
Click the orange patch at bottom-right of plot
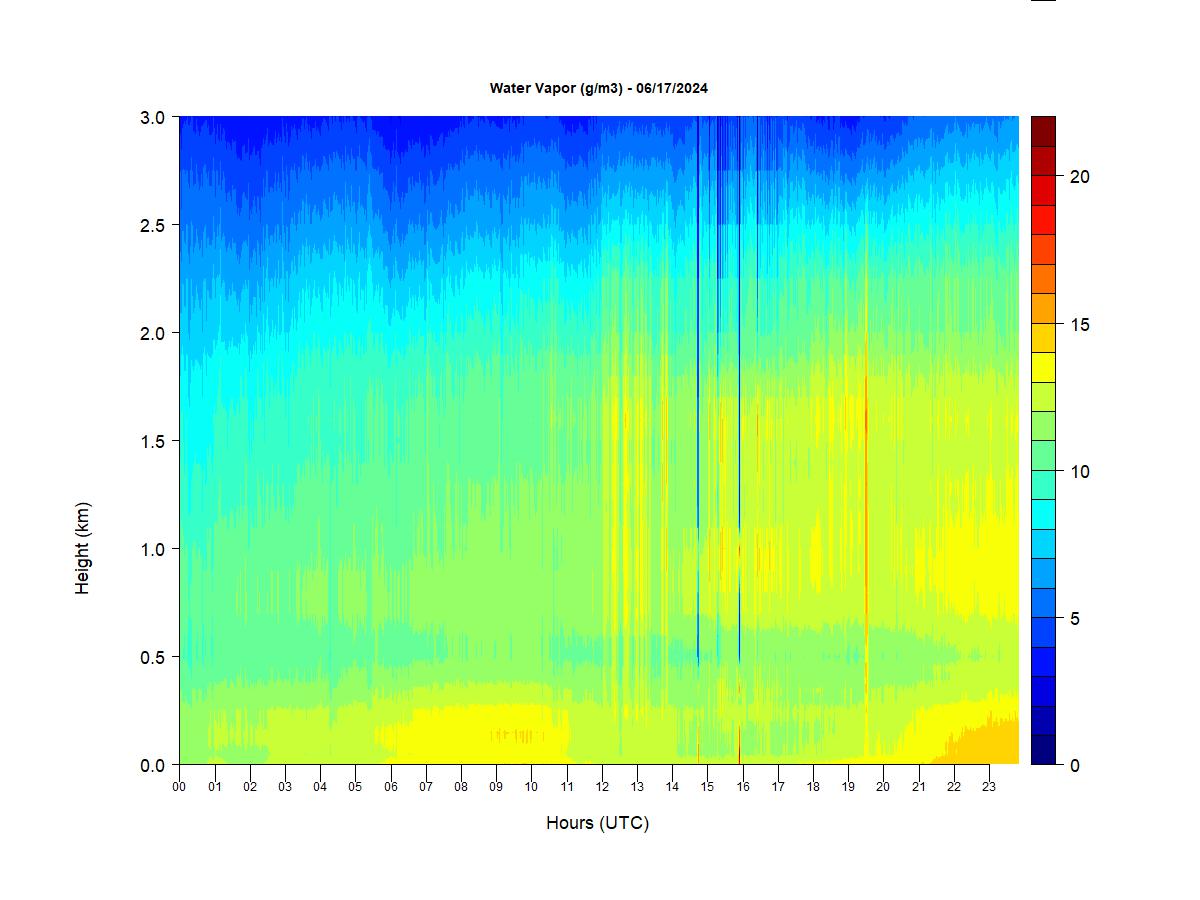985,745
